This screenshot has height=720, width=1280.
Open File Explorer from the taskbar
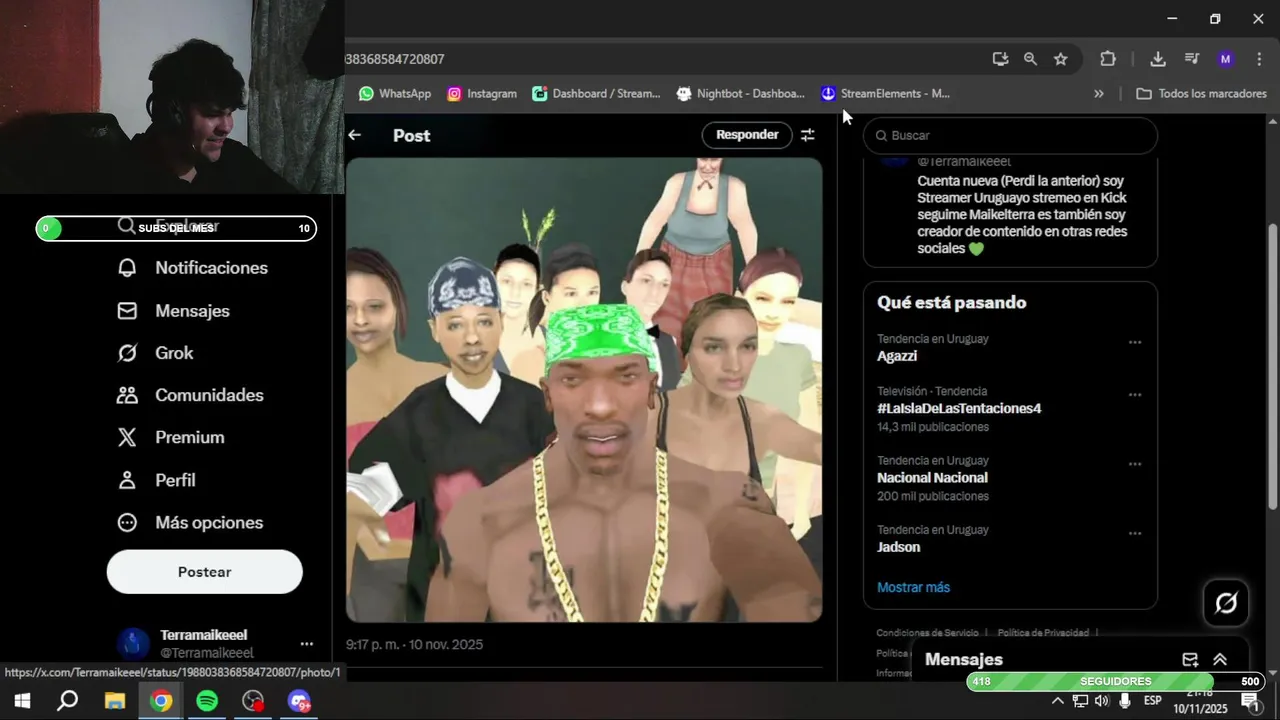[114, 701]
